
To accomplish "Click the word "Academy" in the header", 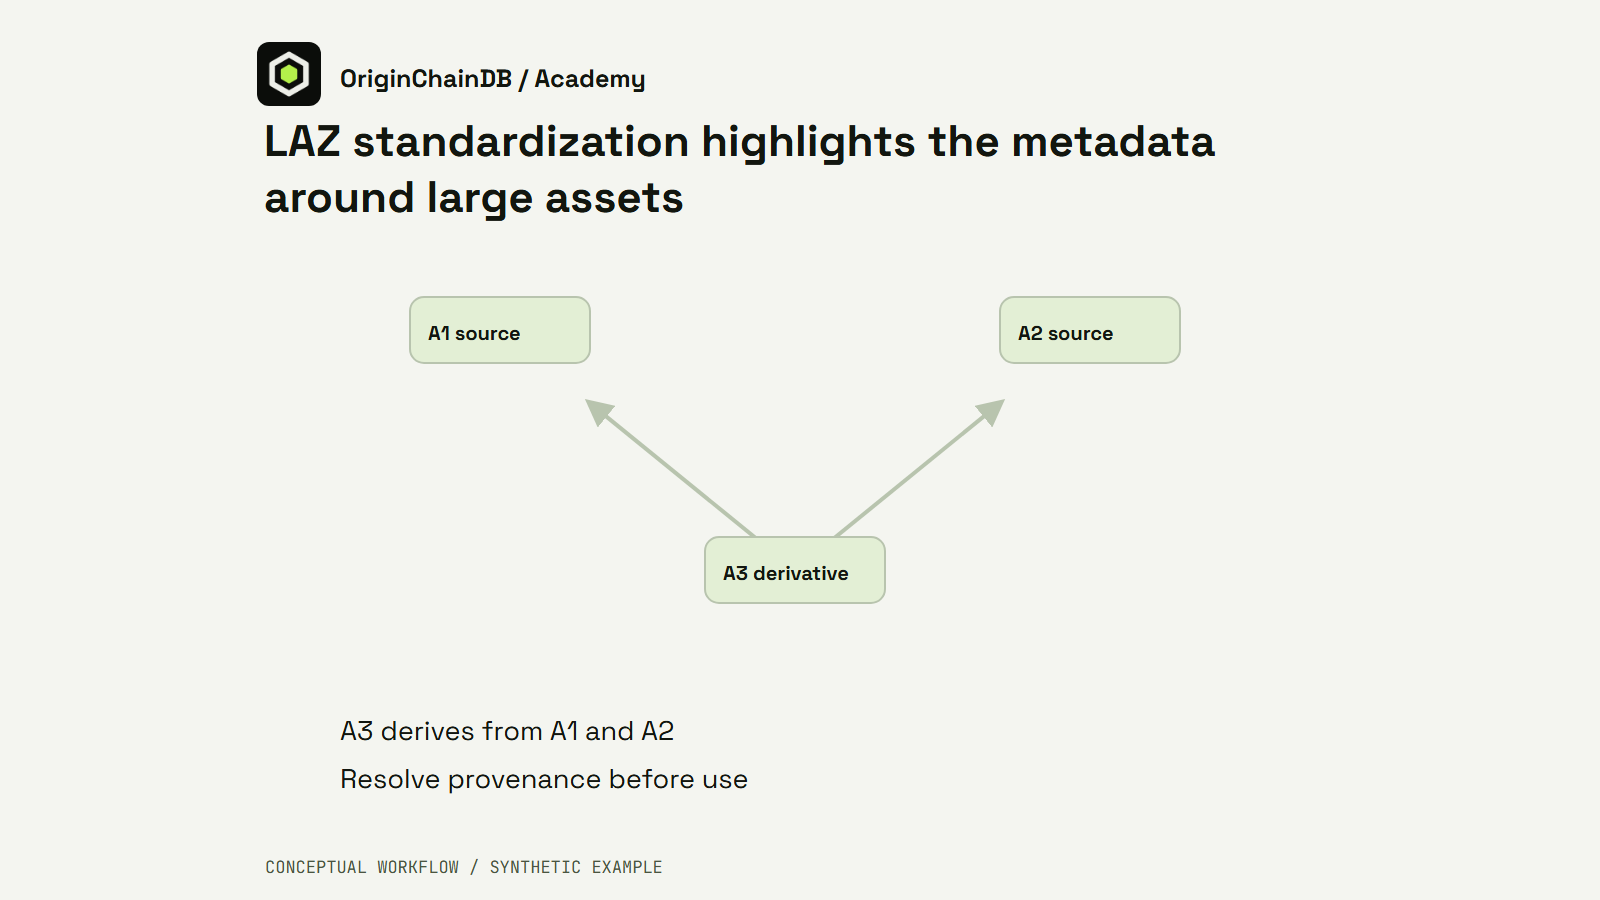I will click(590, 79).
